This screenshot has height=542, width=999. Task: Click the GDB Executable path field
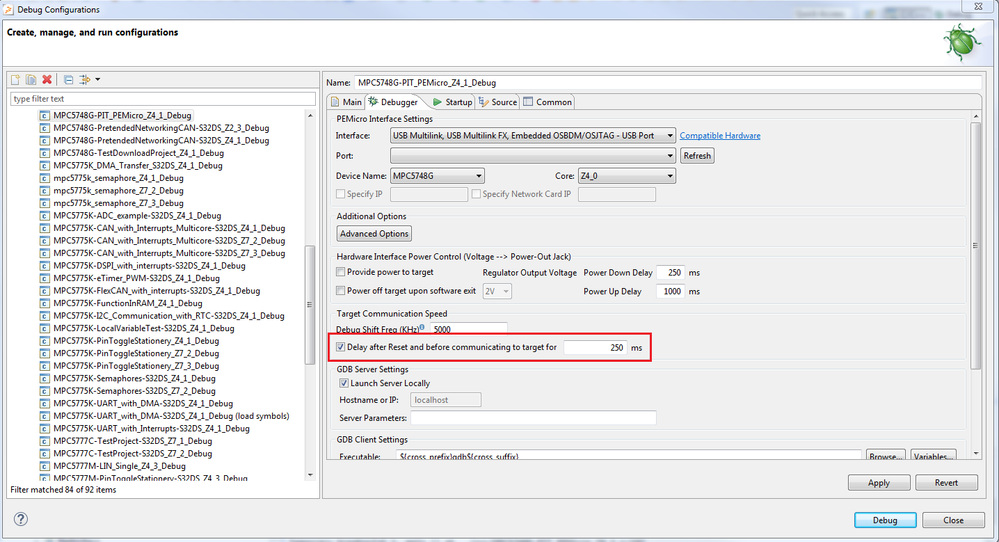click(628, 455)
